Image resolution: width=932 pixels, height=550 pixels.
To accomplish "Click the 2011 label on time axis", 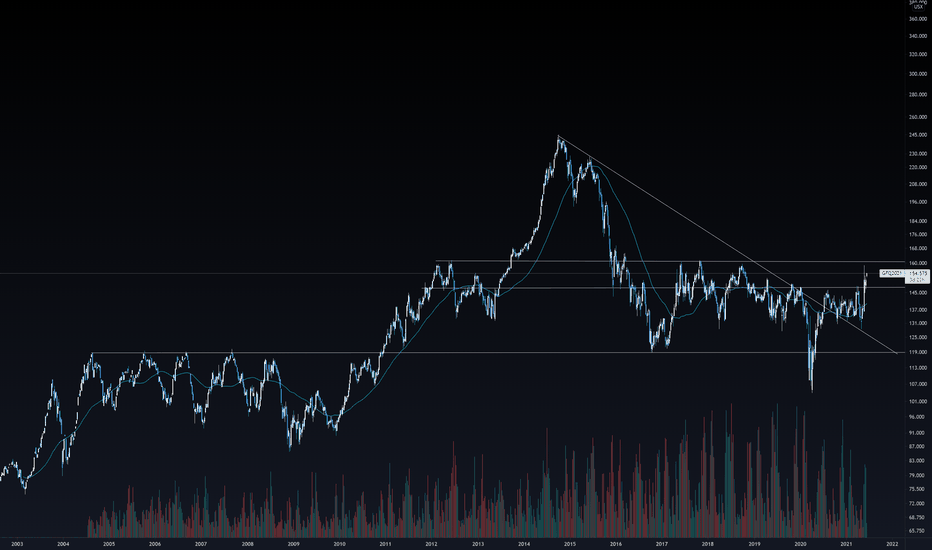I will click(x=386, y=544).
